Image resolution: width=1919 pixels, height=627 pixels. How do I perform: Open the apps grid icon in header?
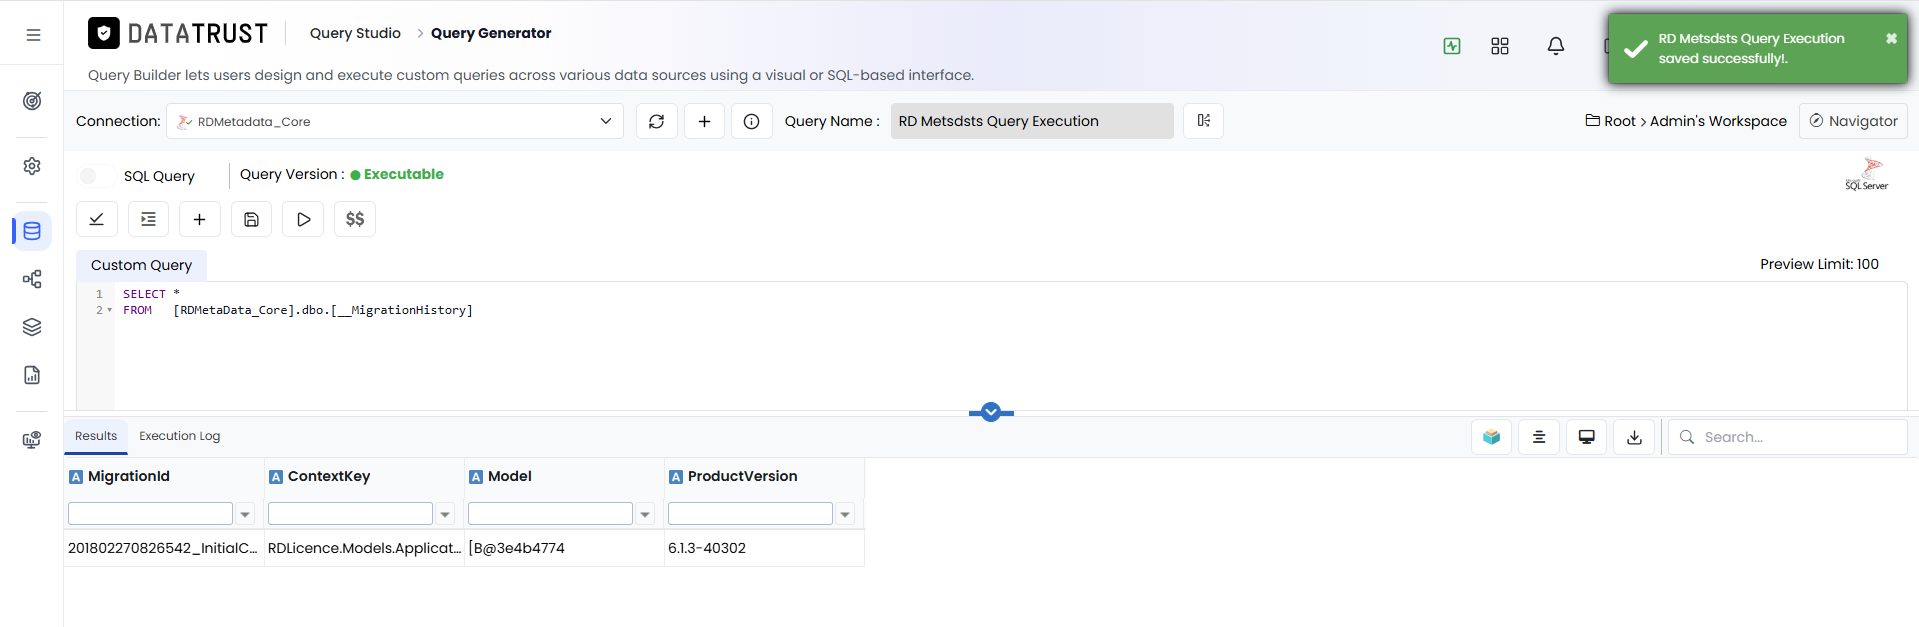pos(1500,46)
